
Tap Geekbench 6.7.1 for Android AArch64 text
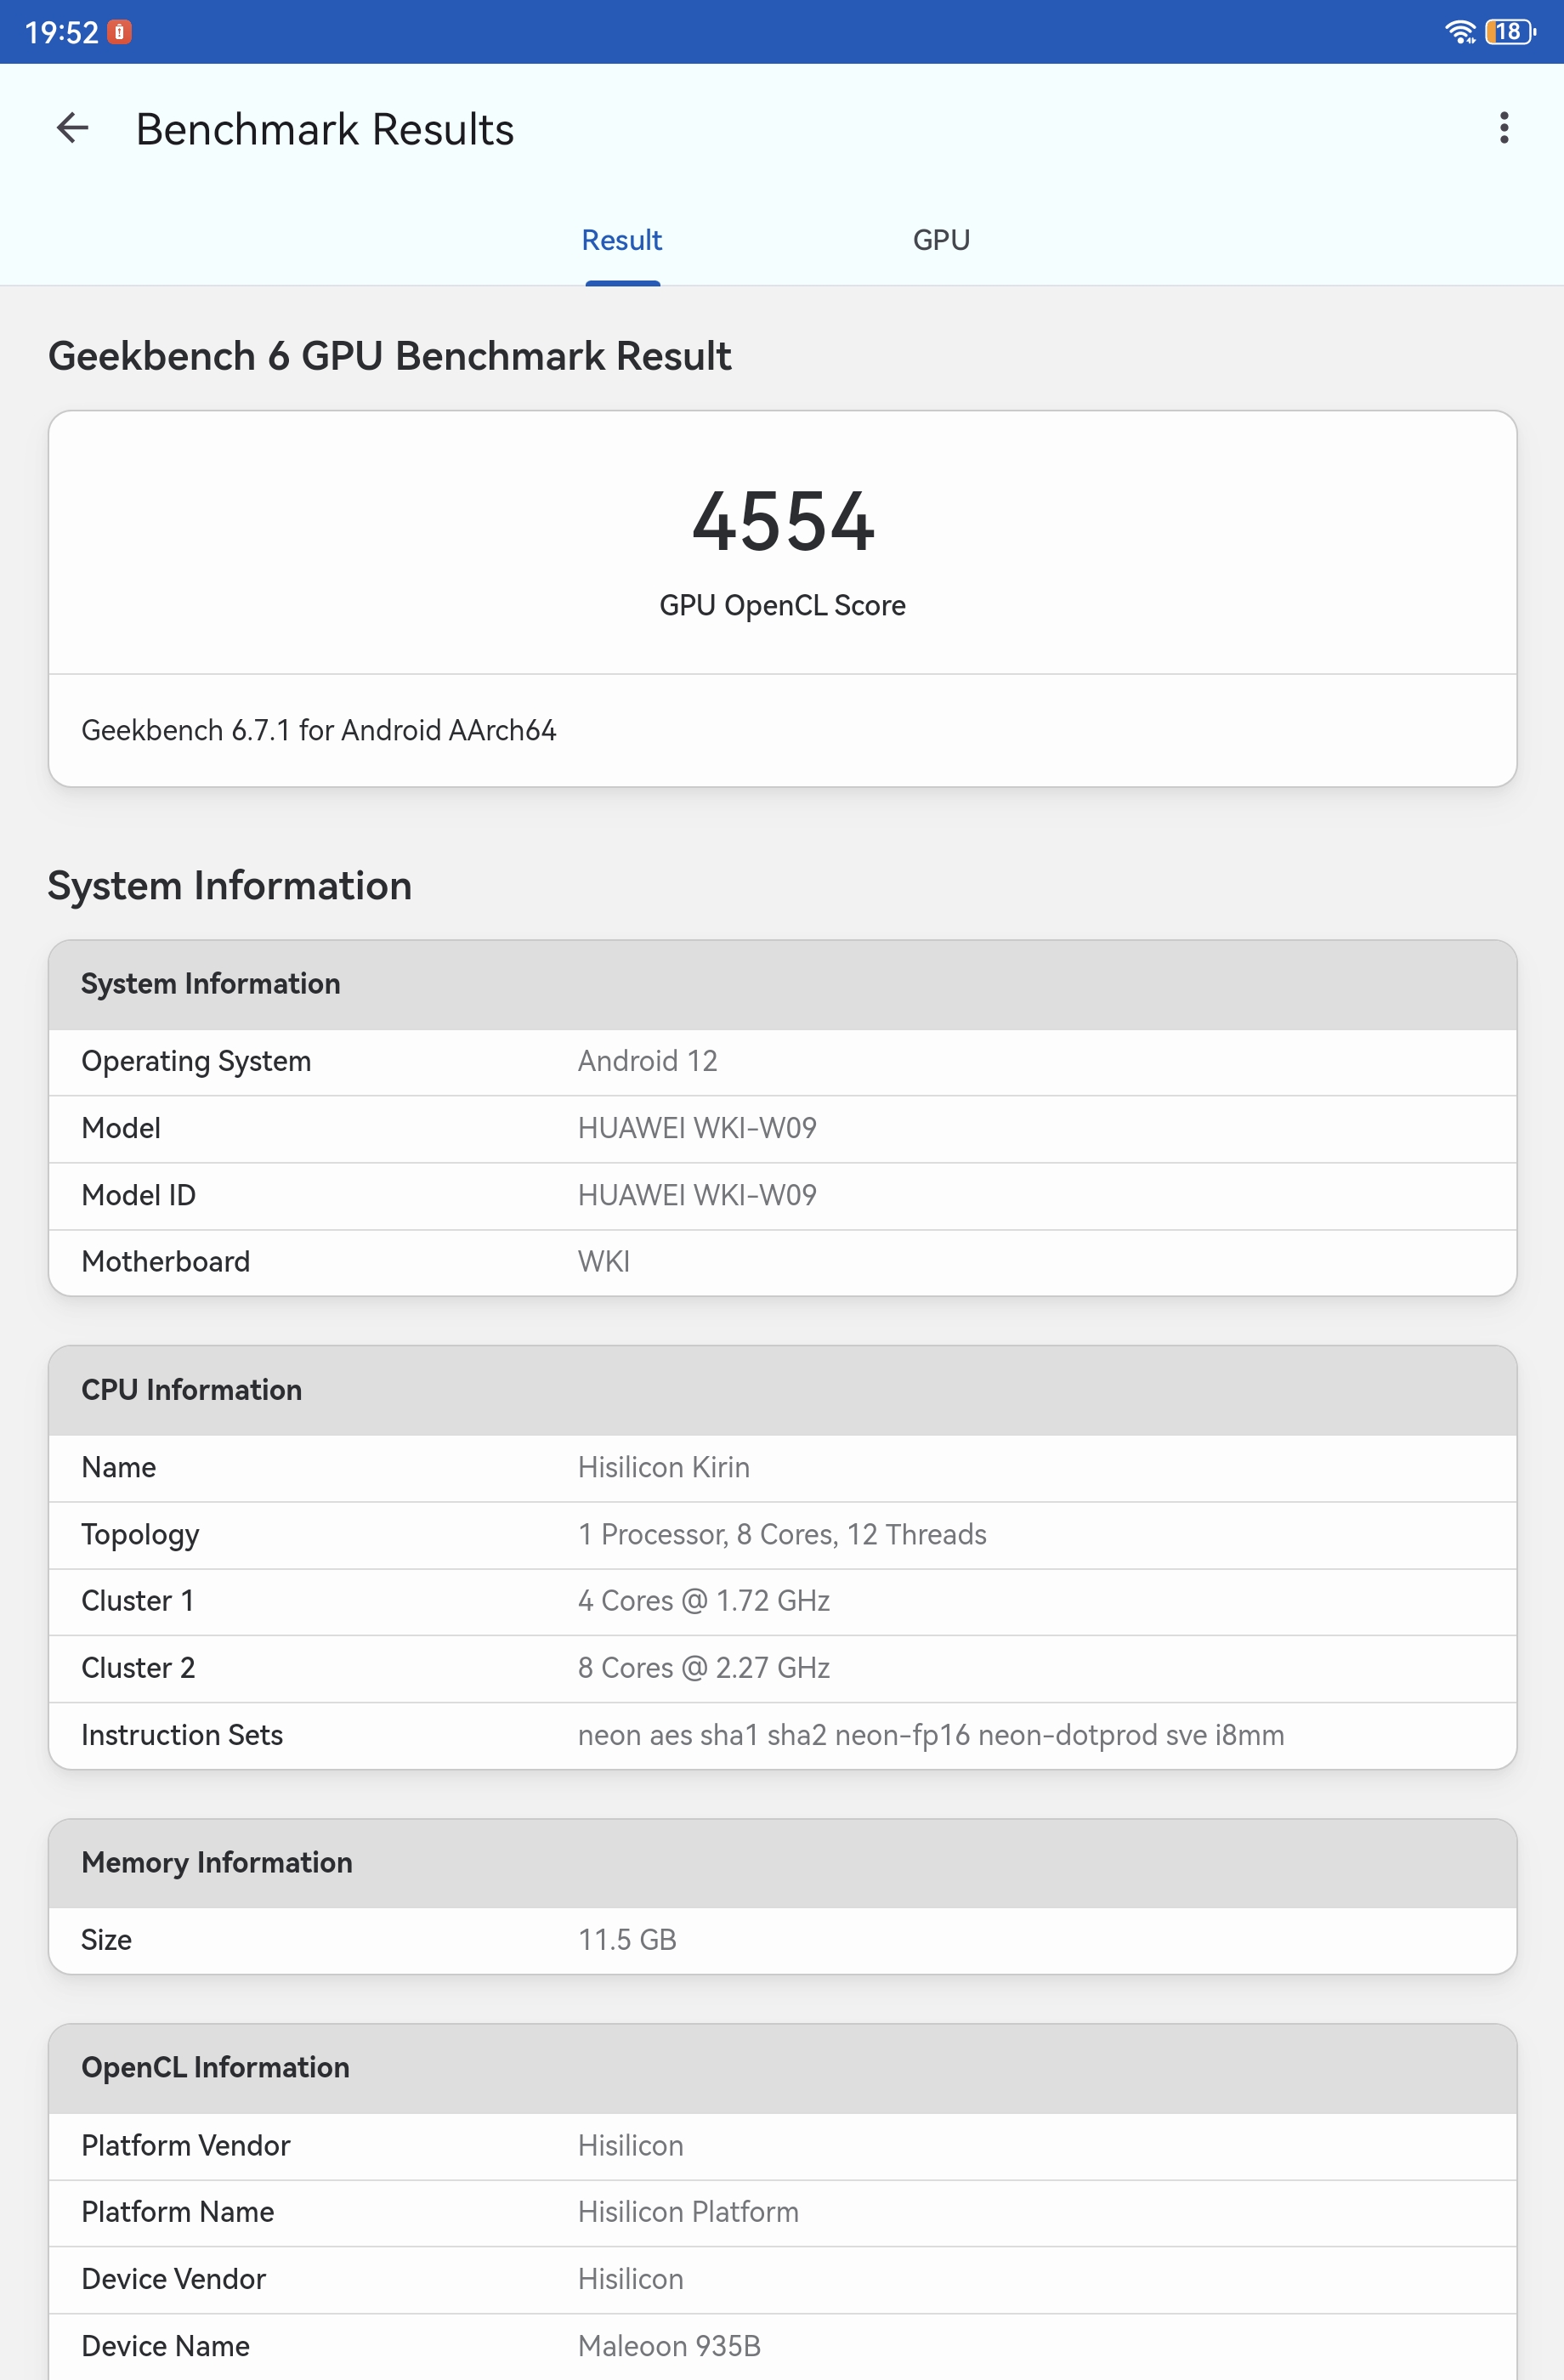pos(318,730)
